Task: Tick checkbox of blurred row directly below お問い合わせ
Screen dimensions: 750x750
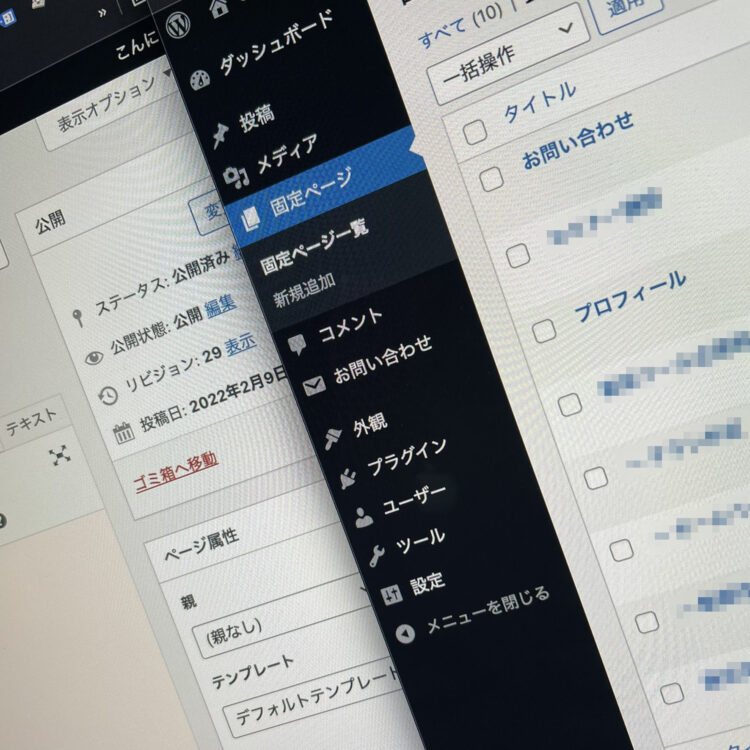Action: click(518, 255)
